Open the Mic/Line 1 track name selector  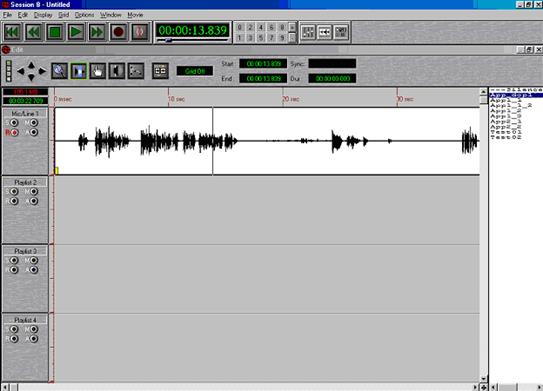[x=25, y=114]
